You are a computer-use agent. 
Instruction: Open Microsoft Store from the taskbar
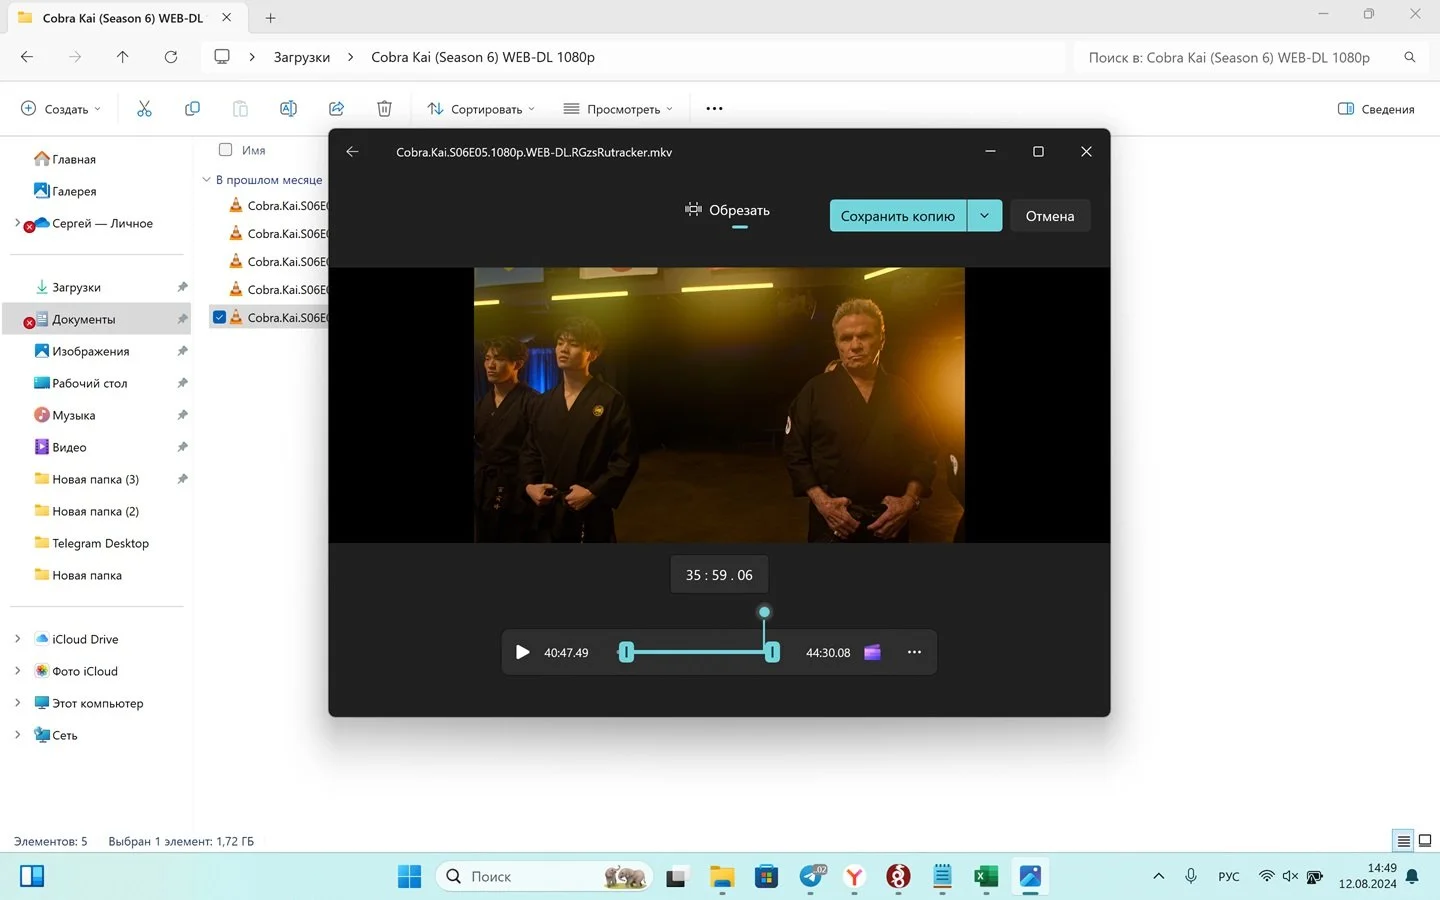click(x=766, y=877)
